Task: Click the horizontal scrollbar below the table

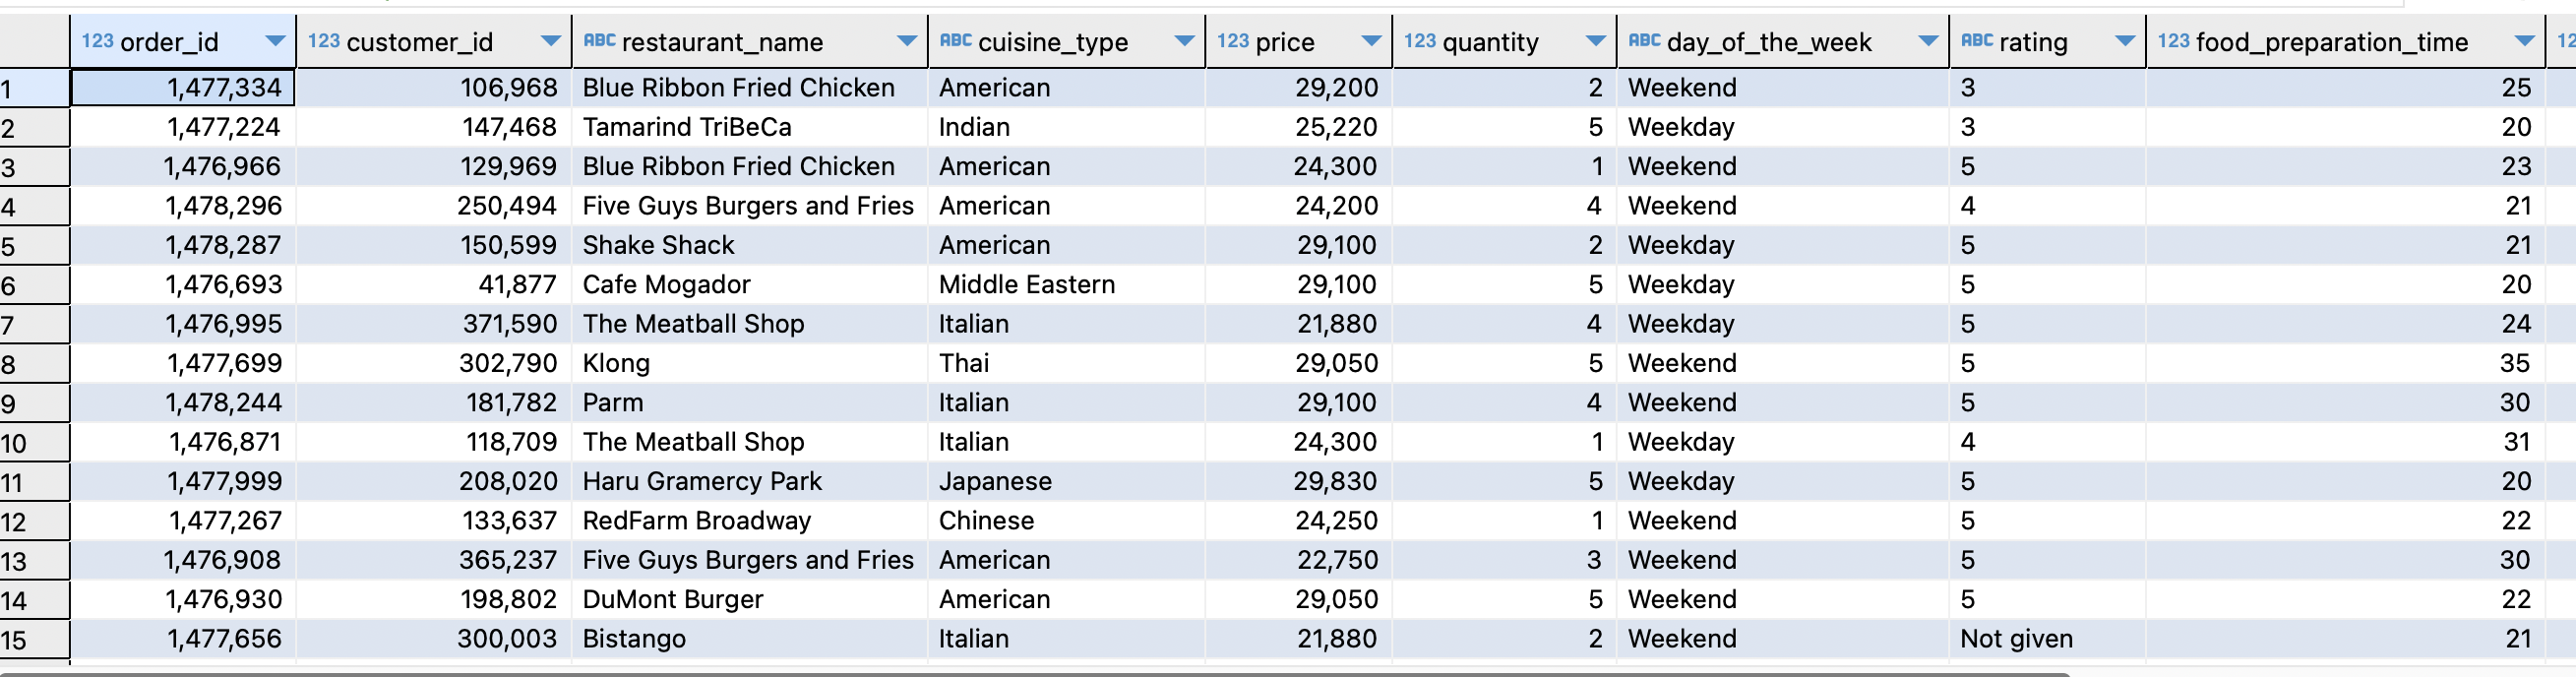Action: pos(1035,673)
